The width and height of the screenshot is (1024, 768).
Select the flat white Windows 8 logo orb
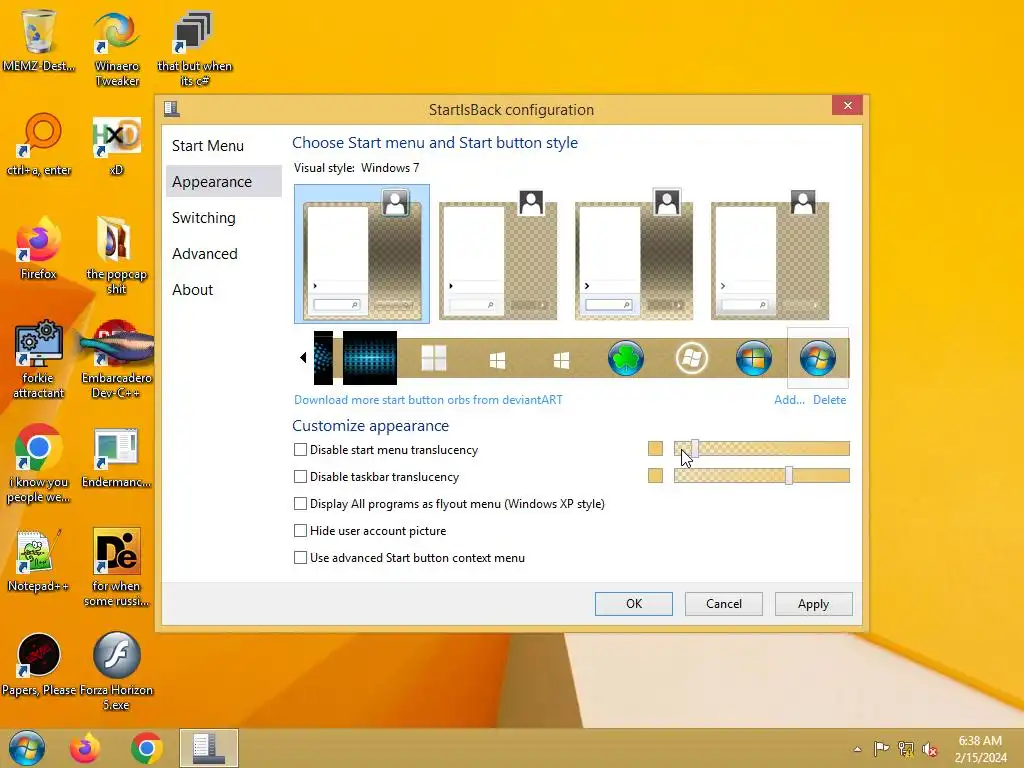coord(498,360)
